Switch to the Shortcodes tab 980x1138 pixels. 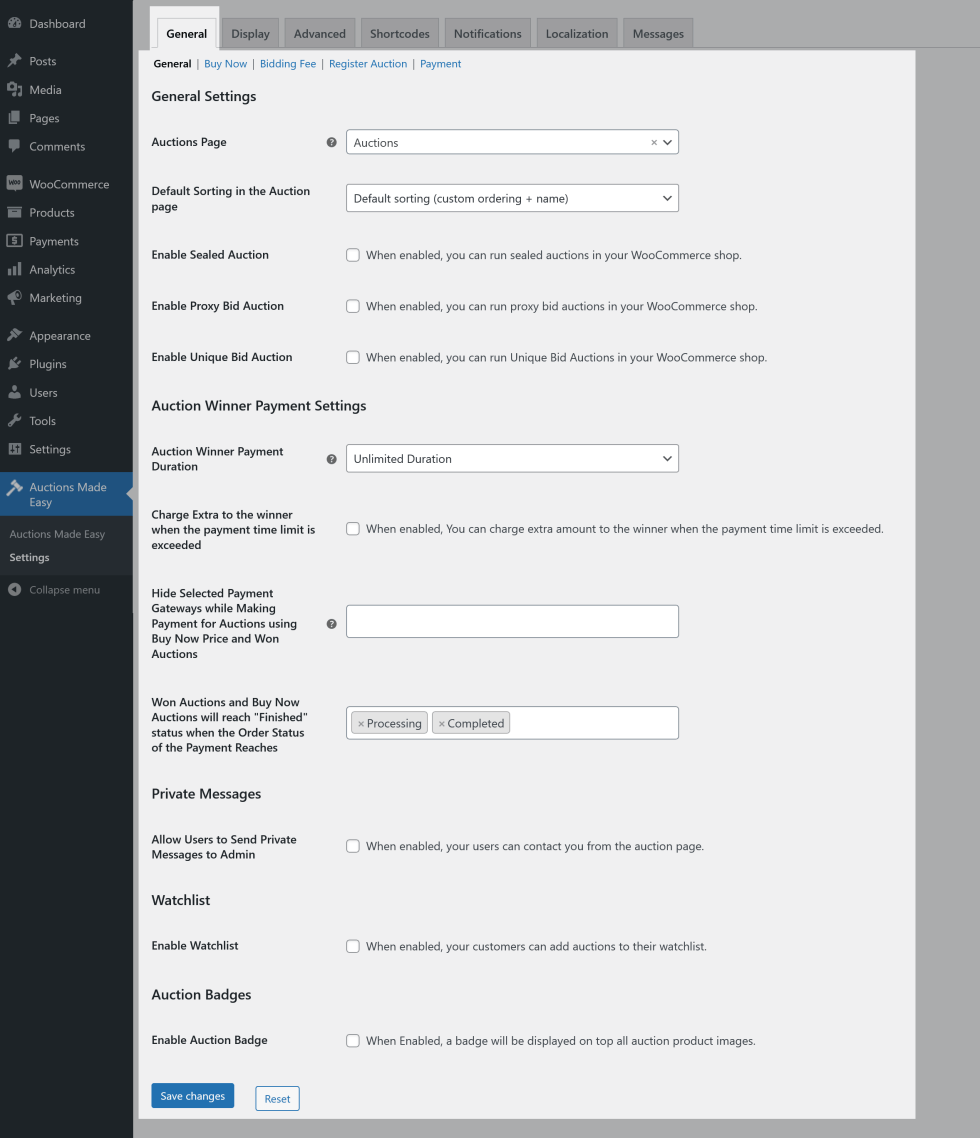click(399, 34)
